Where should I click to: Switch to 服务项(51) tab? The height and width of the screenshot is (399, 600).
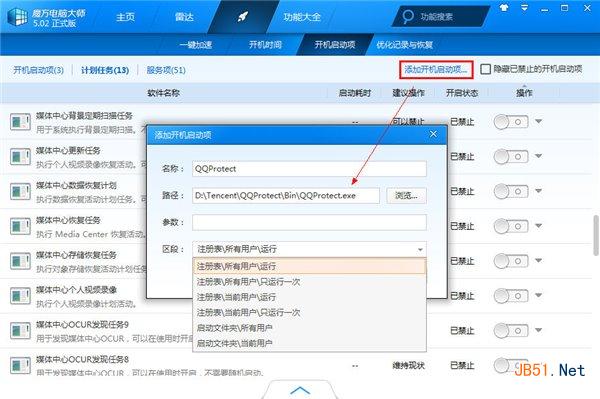pyautogui.click(x=166, y=70)
